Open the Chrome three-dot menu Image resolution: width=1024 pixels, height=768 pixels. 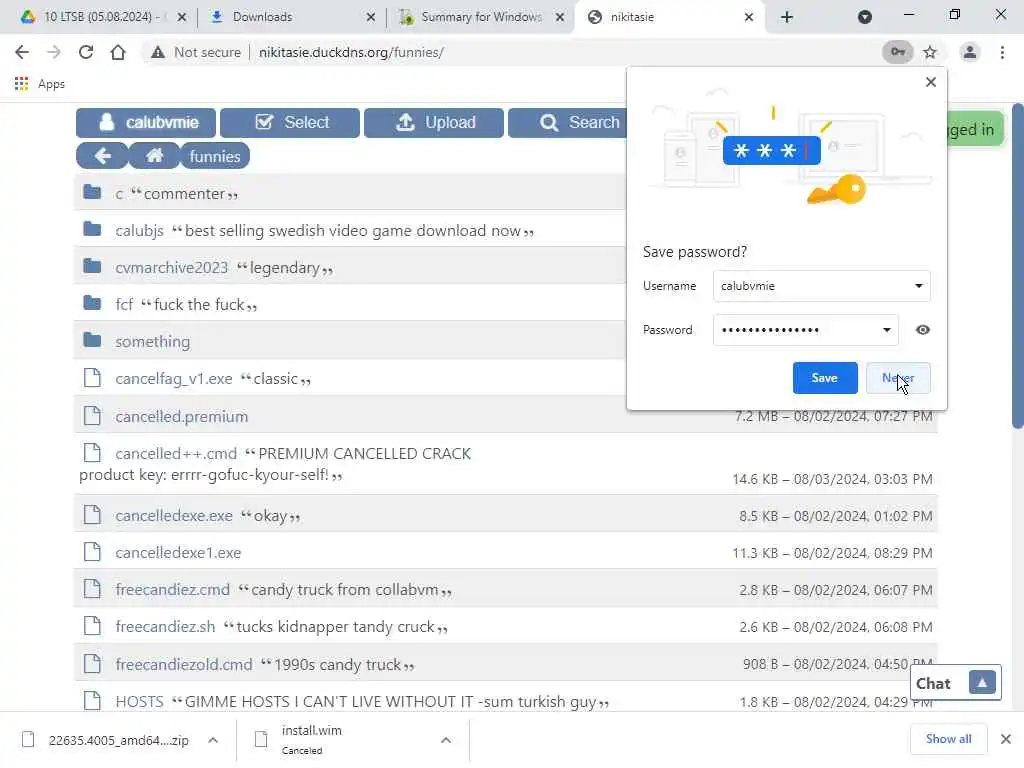point(1002,52)
